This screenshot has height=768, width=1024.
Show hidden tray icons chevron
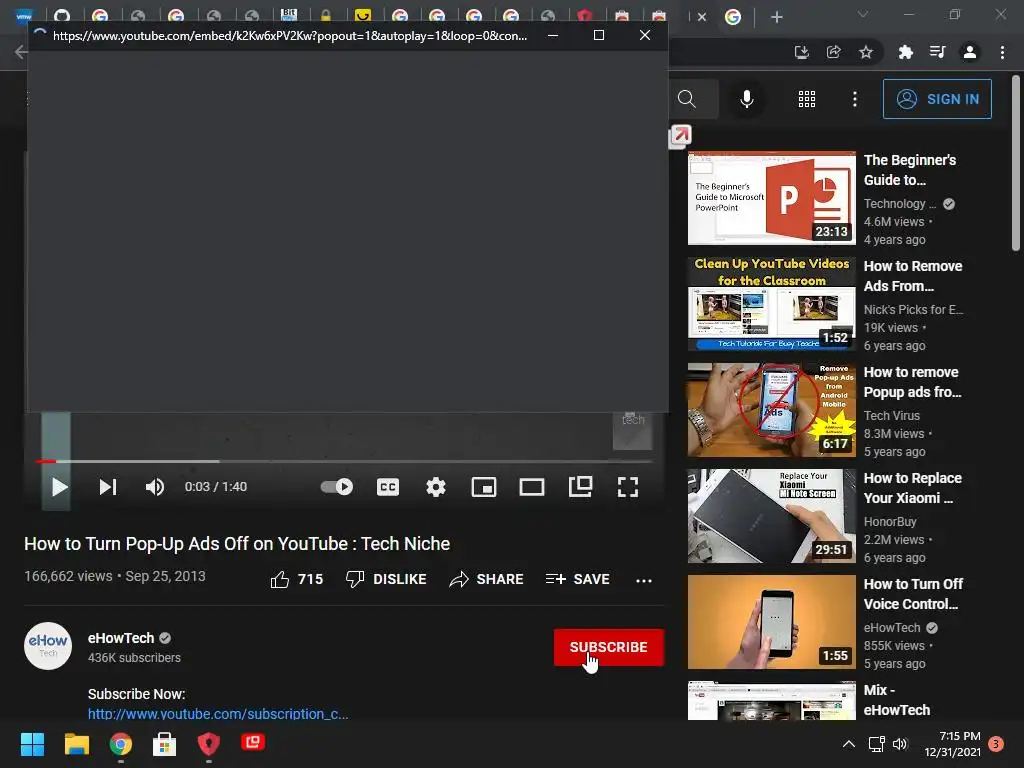(848, 744)
